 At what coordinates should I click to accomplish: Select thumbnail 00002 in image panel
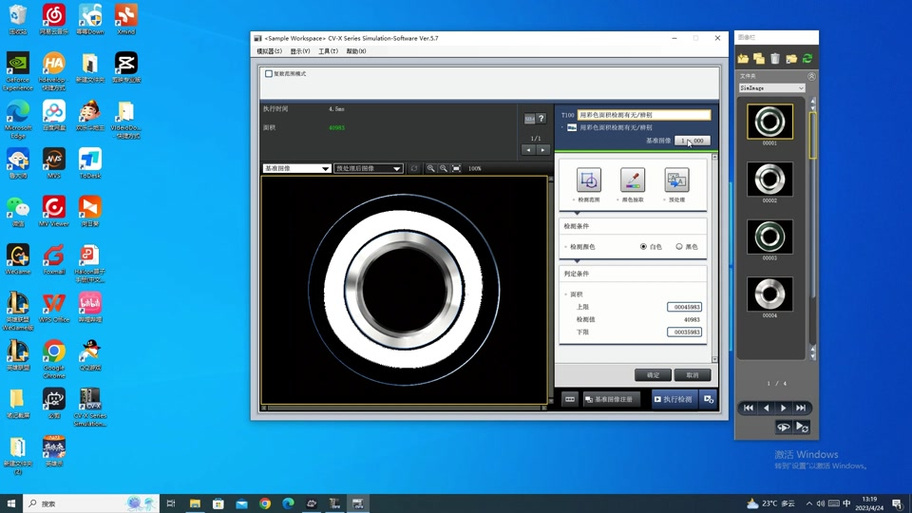click(770, 179)
